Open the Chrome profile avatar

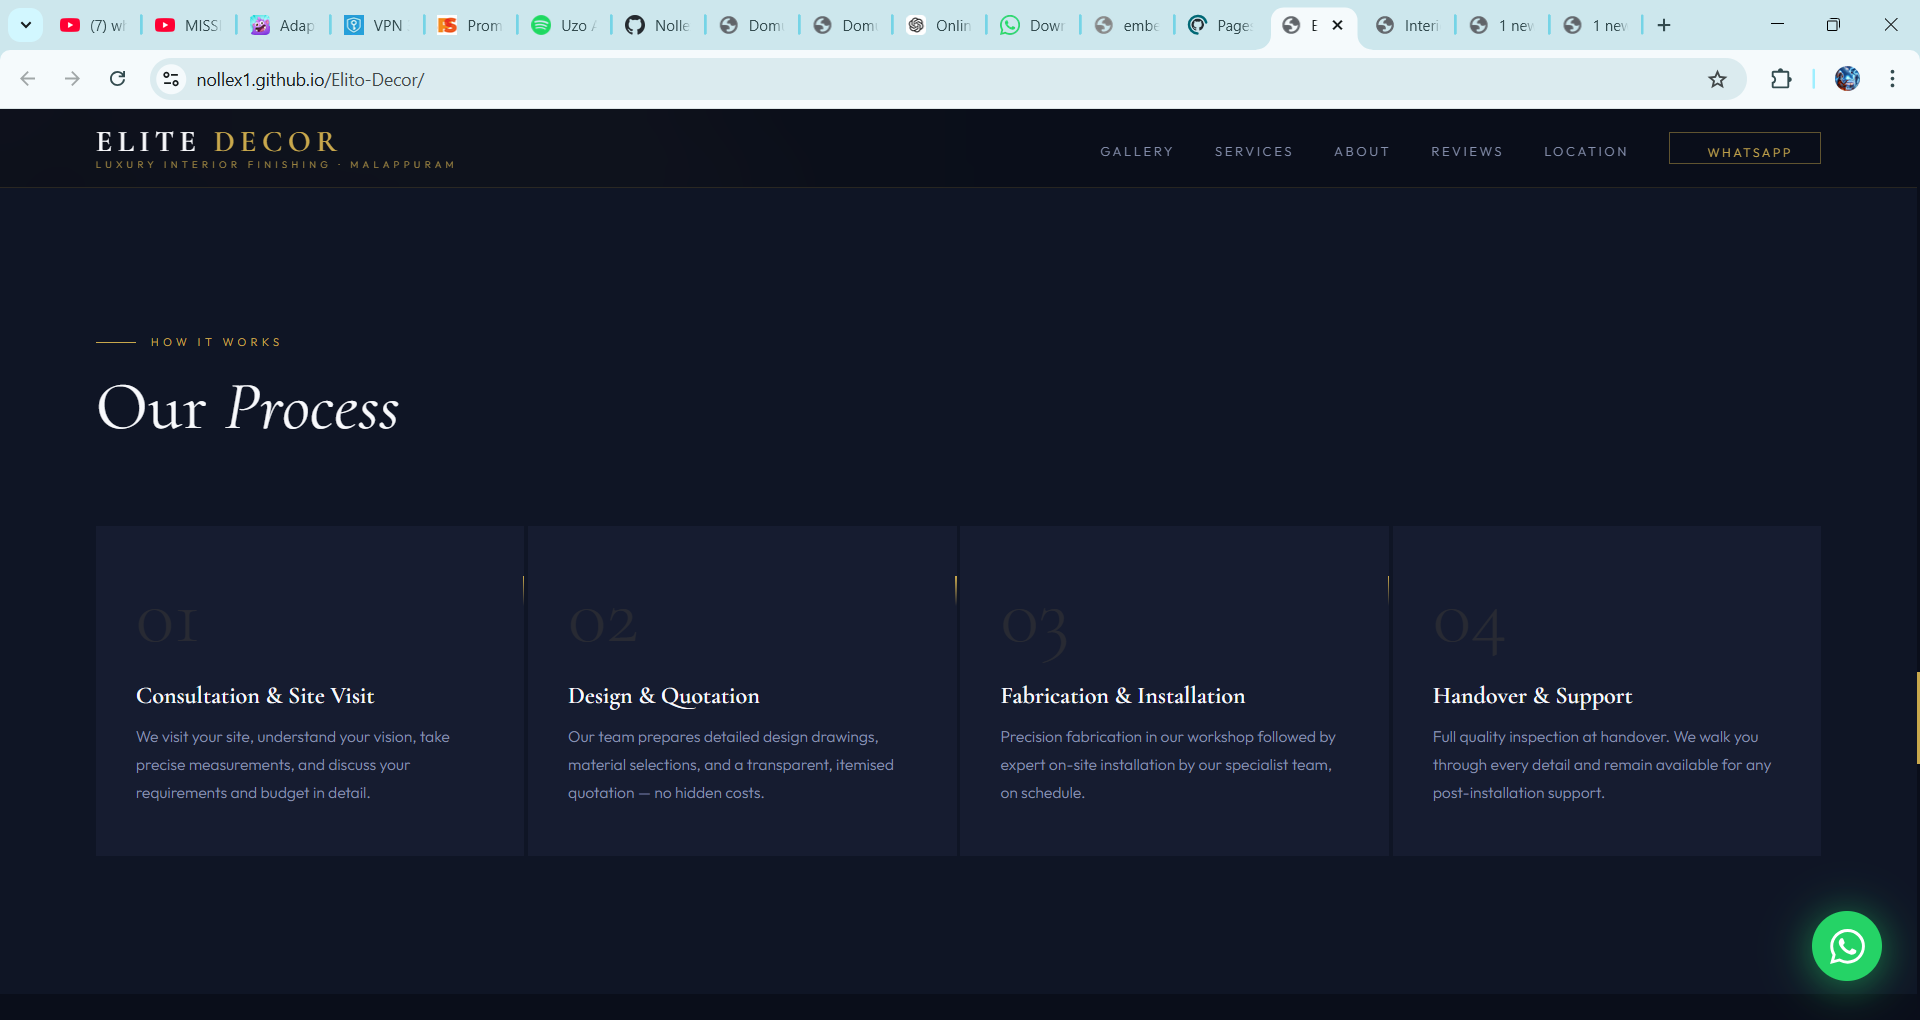tap(1847, 79)
